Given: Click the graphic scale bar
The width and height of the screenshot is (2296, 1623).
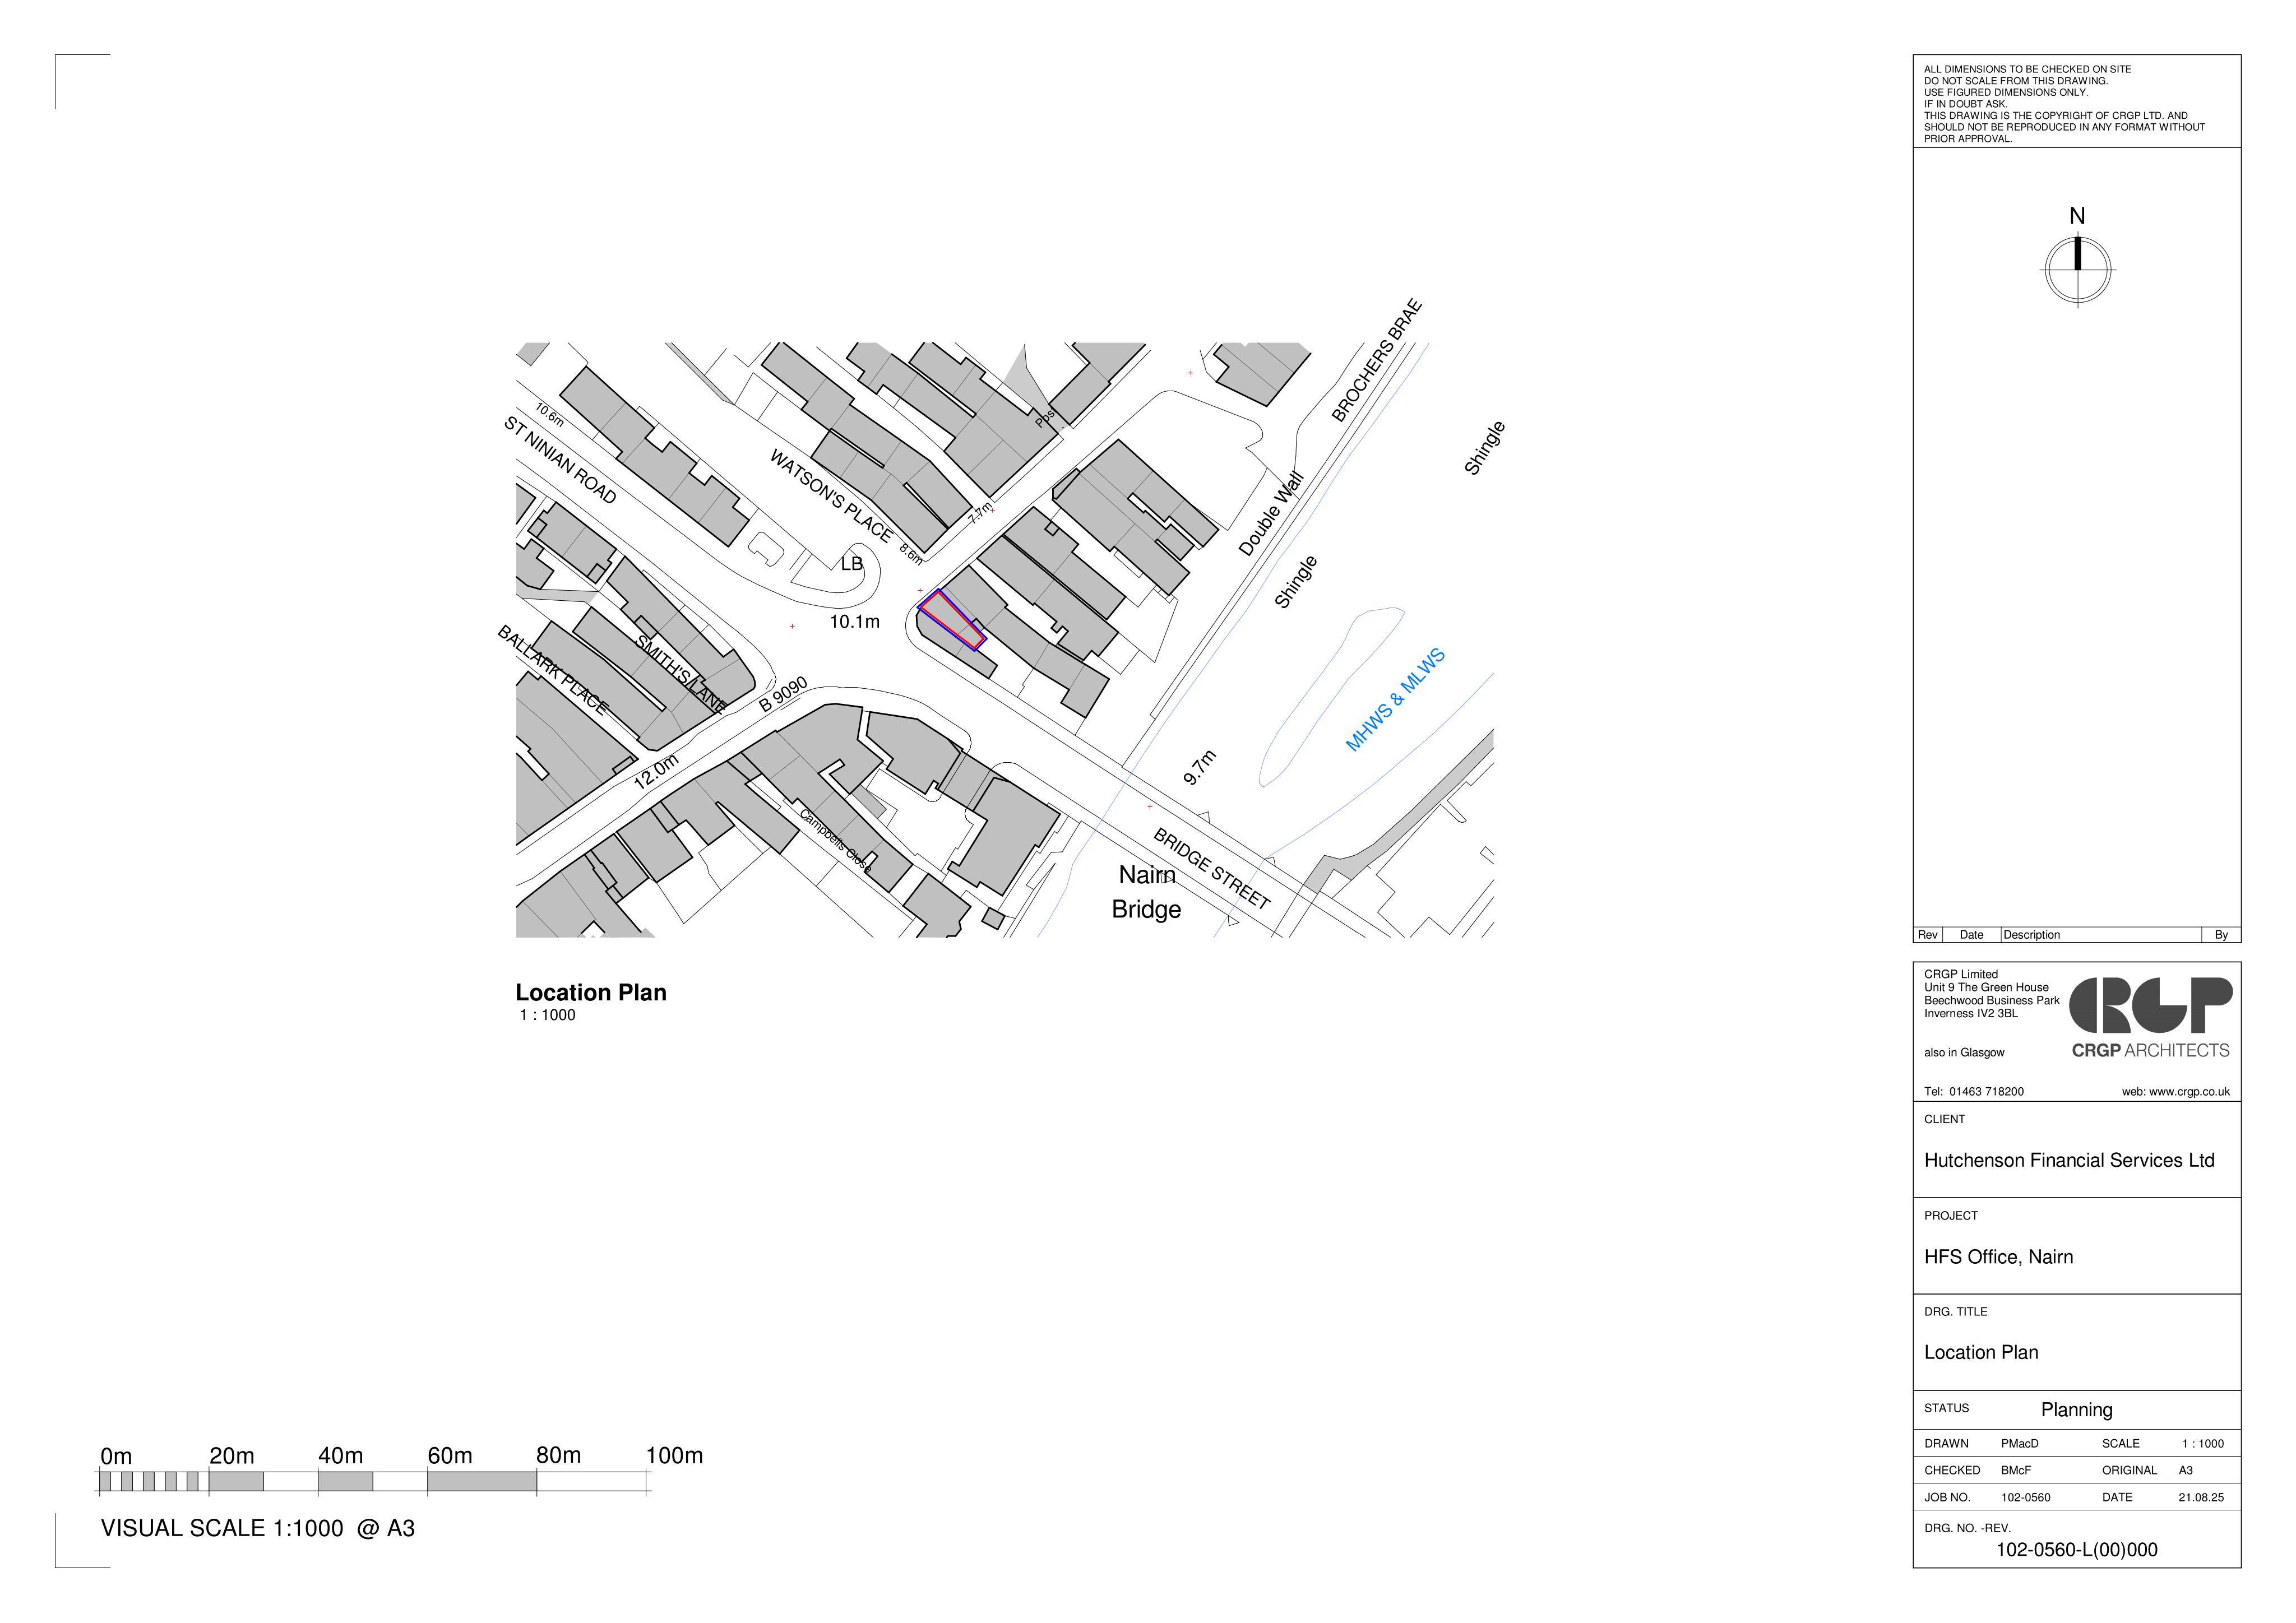Looking at the screenshot, I should tap(374, 1481).
